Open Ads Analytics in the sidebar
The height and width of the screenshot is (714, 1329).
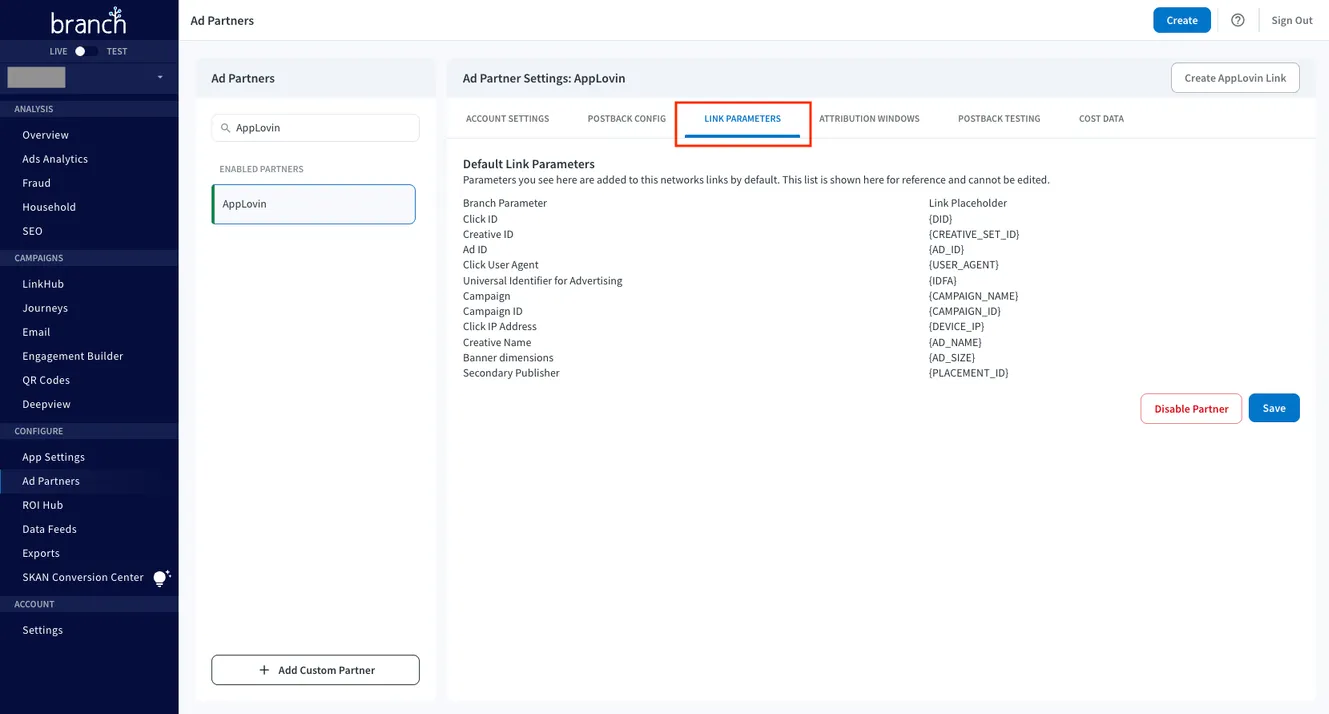[54, 158]
